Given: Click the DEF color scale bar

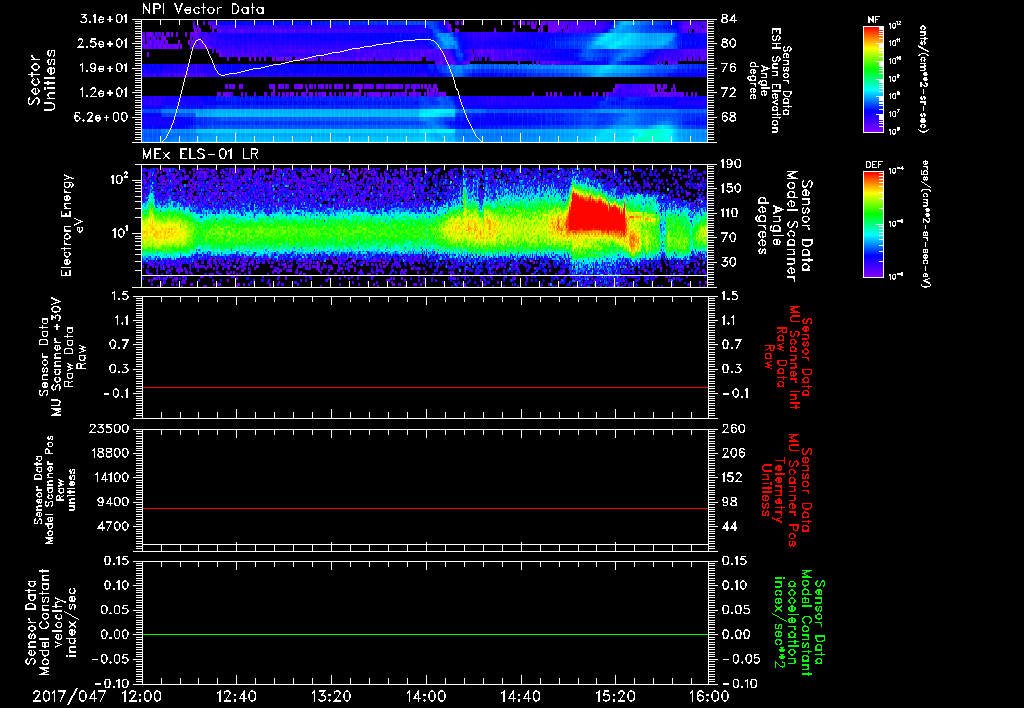Looking at the screenshot, I should click(x=873, y=224).
